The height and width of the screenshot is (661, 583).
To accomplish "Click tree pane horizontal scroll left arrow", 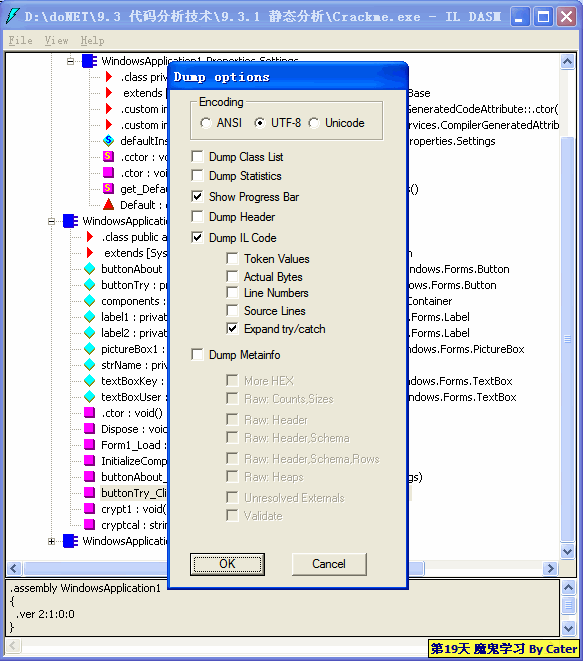I will tap(13, 568).
